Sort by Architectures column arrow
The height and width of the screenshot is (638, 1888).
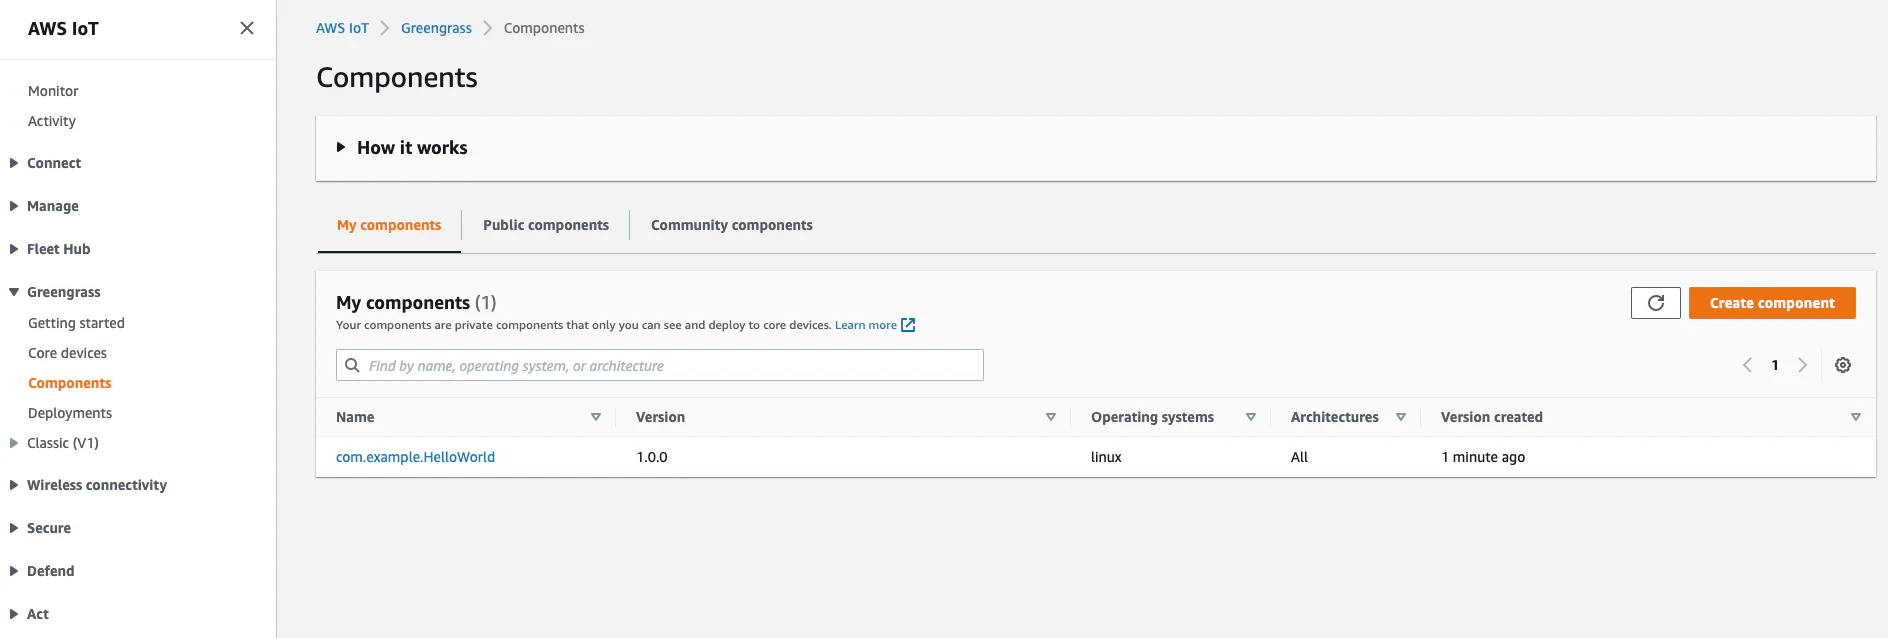point(1401,417)
